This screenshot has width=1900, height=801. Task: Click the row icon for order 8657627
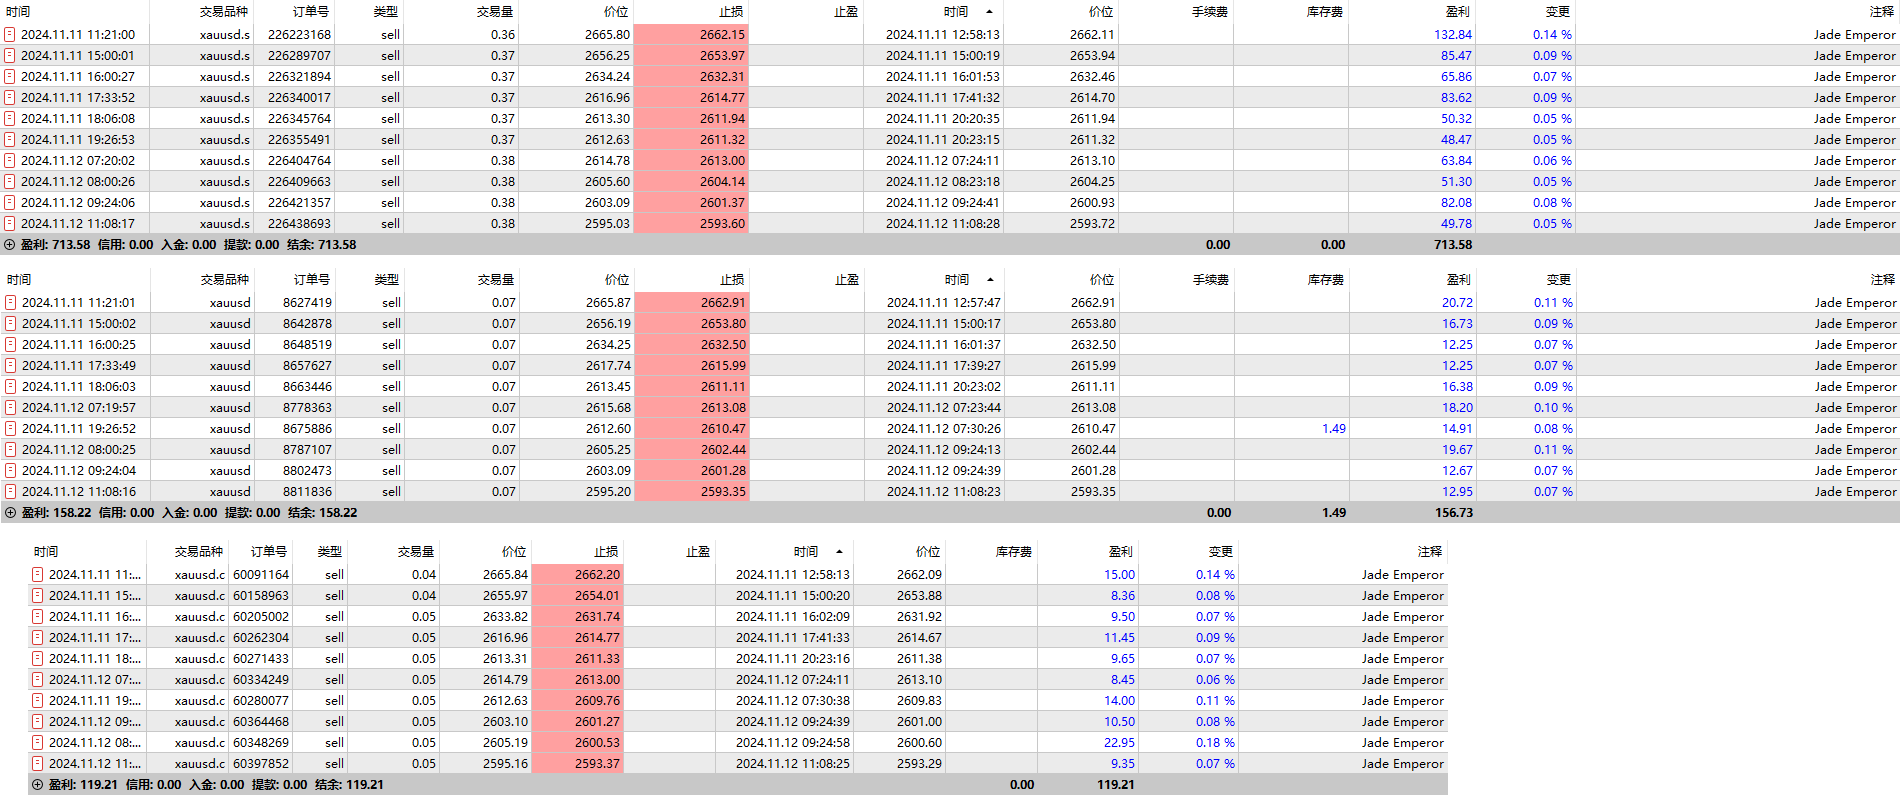click(x=11, y=365)
